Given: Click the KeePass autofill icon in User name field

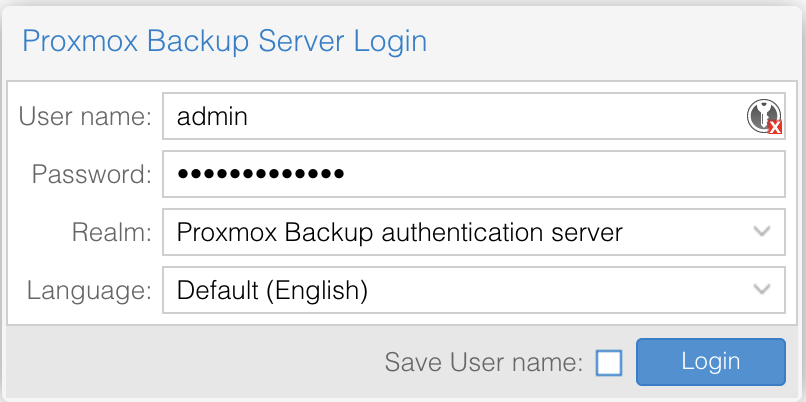Looking at the screenshot, I should pyautogui.click(x=764, y=117).
